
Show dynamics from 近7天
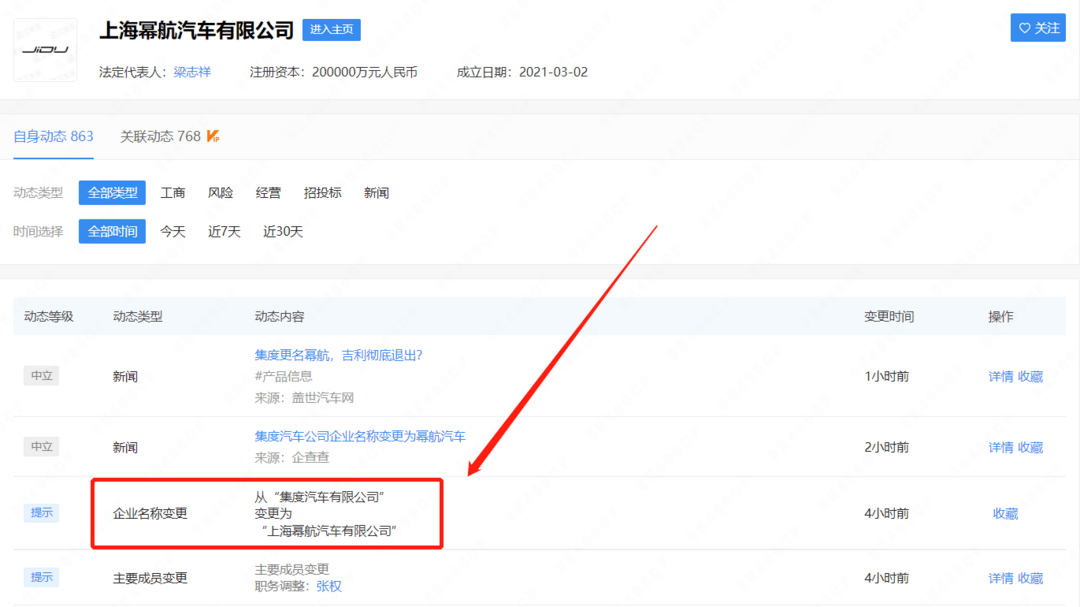pos(224,232)
